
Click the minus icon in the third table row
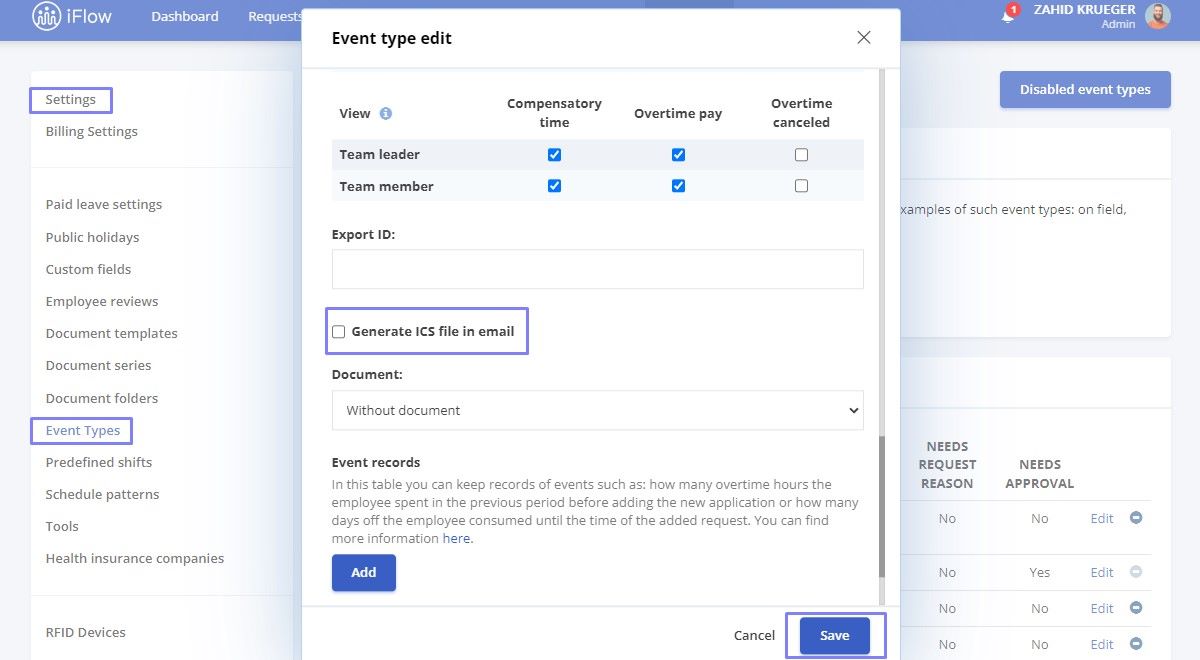tap(1136, 608)
